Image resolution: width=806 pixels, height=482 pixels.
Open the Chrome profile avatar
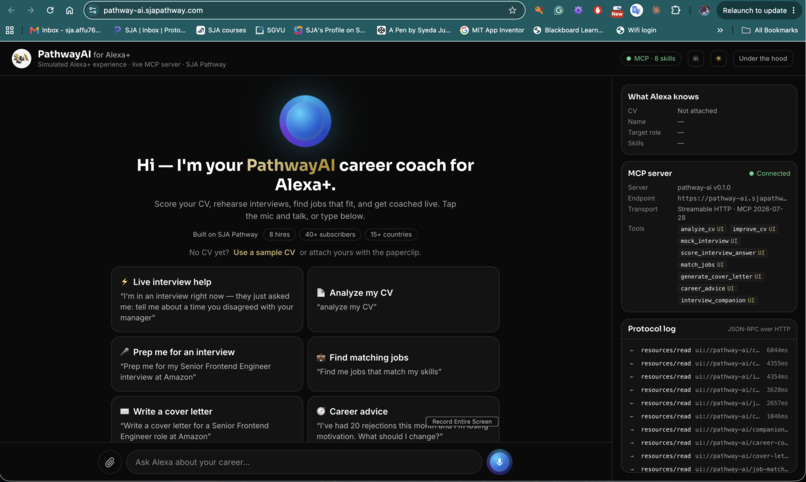(704, 10)
